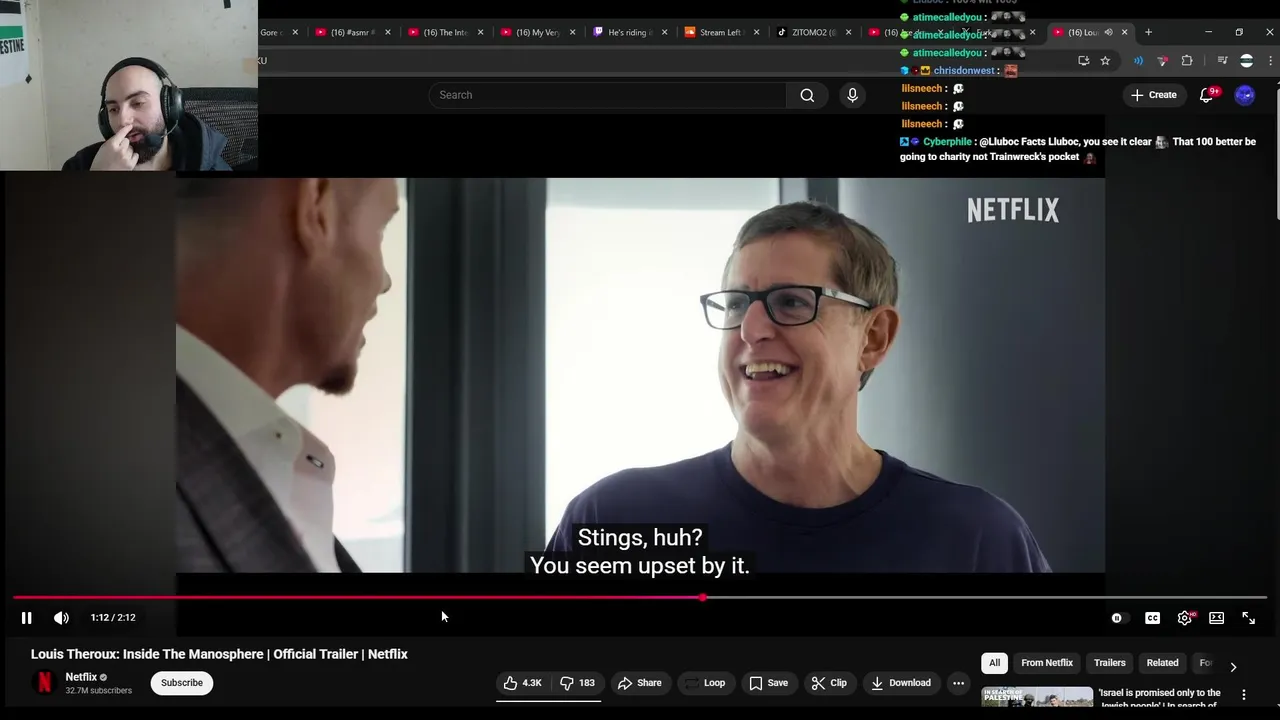Open the Chrome three-dot menu
This screenshot has width=1280, height=720.
coord(1271,61)
